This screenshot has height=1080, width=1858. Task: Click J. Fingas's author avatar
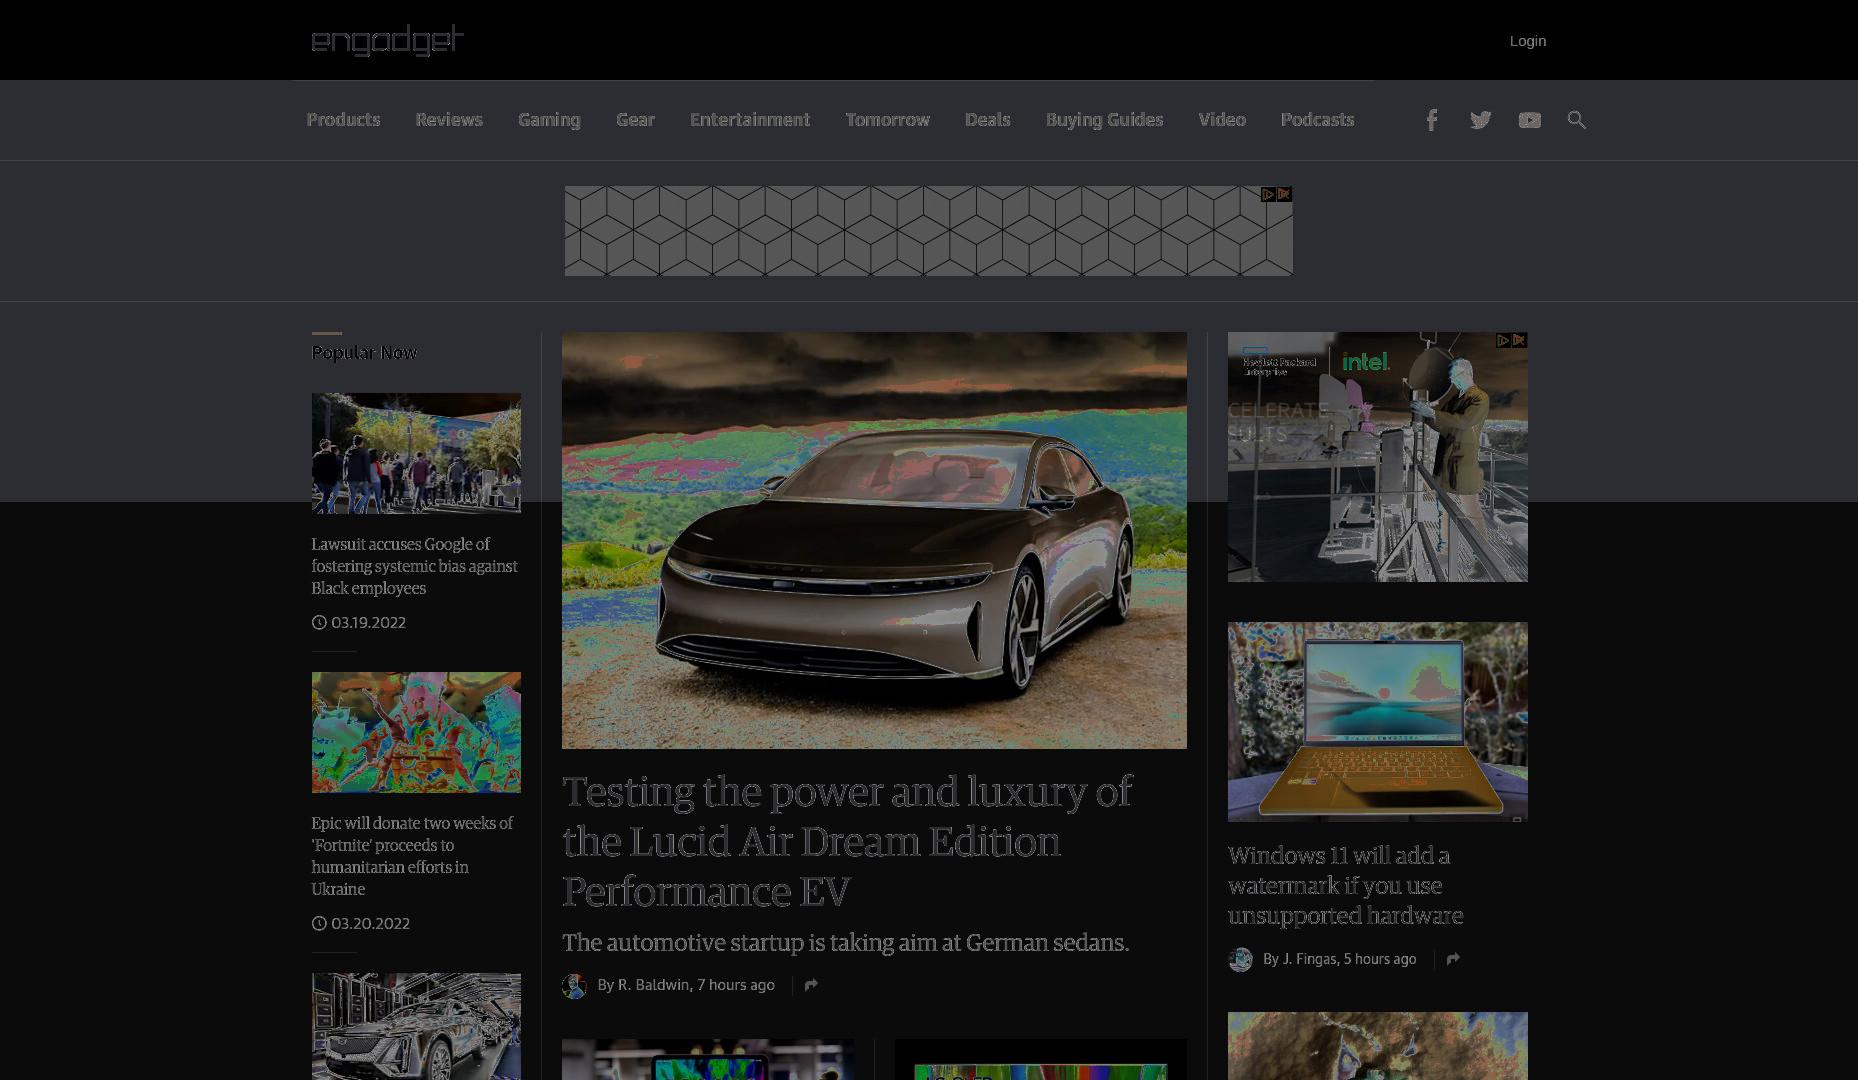pos(1240,960)
